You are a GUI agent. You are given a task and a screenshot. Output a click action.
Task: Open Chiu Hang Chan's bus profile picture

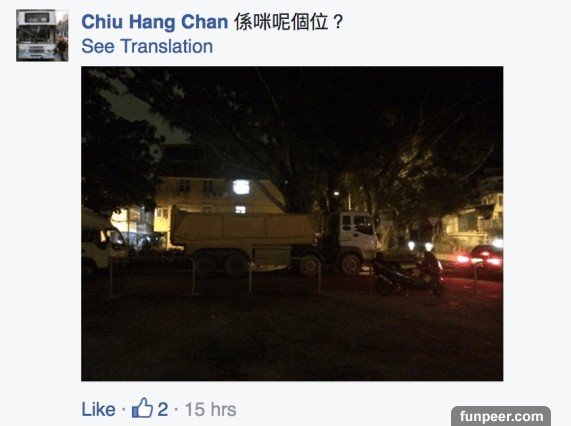pyautogui.click(x=42, y=35)
